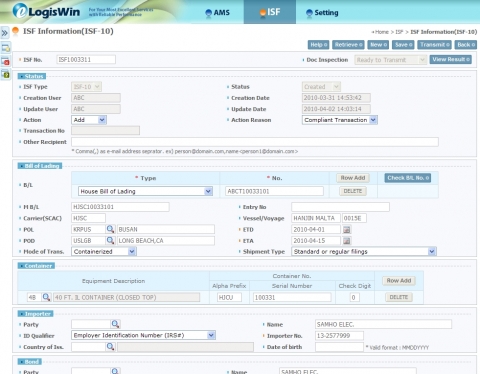Click the green help sidebar icon
The height and width of the screenshot is (374, 480).
(6, 74)
